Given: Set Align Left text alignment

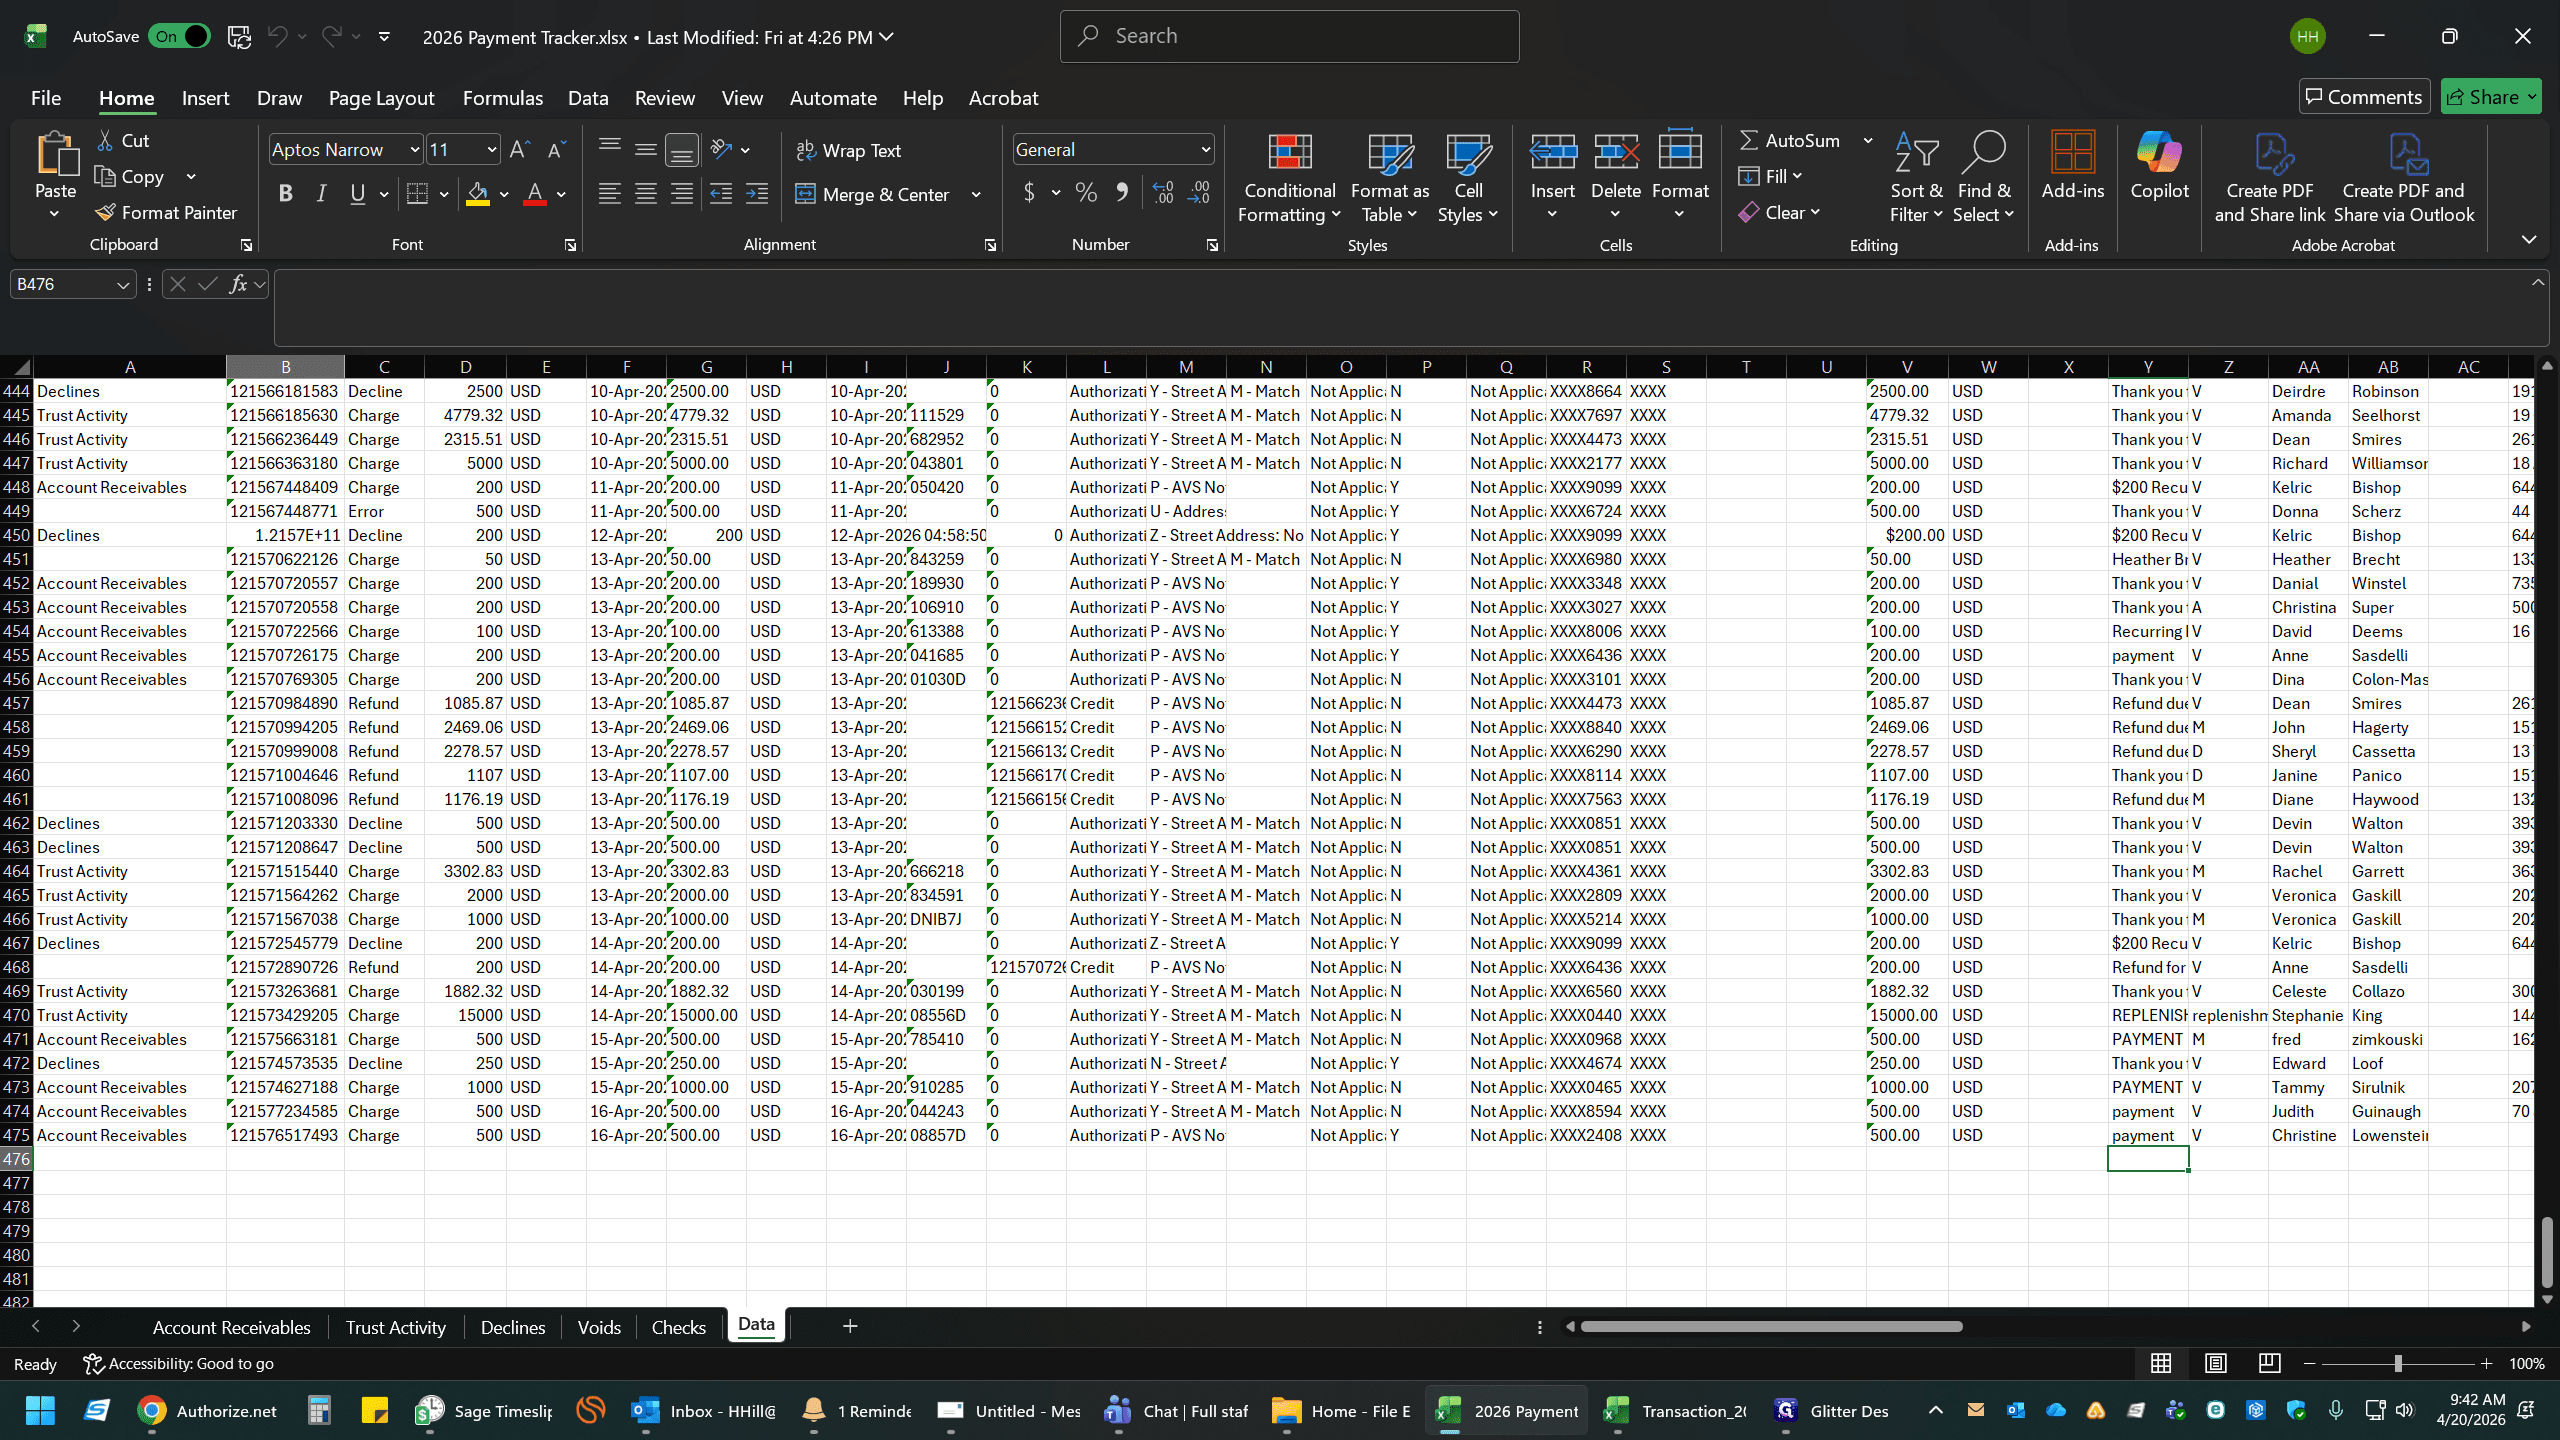Looking at the screenshot, I should coord(610,194).
